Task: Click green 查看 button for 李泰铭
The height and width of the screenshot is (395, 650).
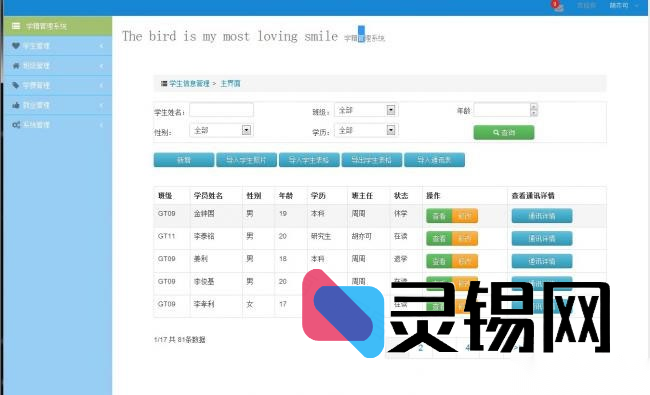Action: 439,238
